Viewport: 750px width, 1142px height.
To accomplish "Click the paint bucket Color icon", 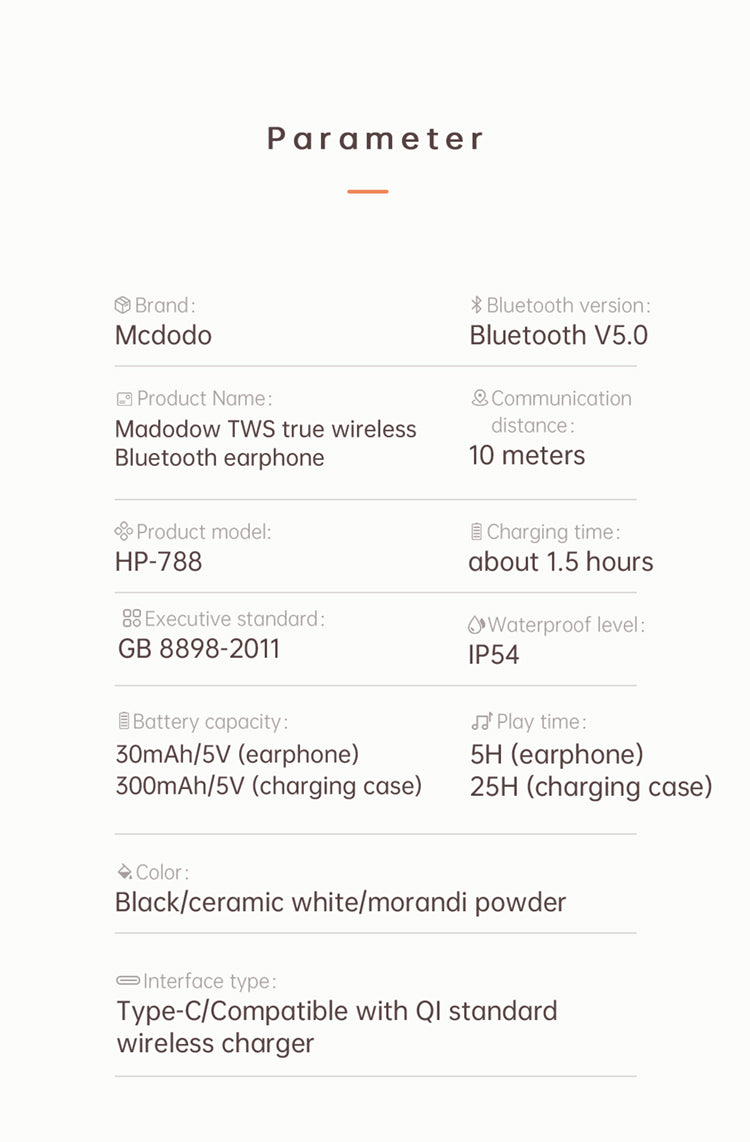I will pyautogui.click(x=125, y=872).
